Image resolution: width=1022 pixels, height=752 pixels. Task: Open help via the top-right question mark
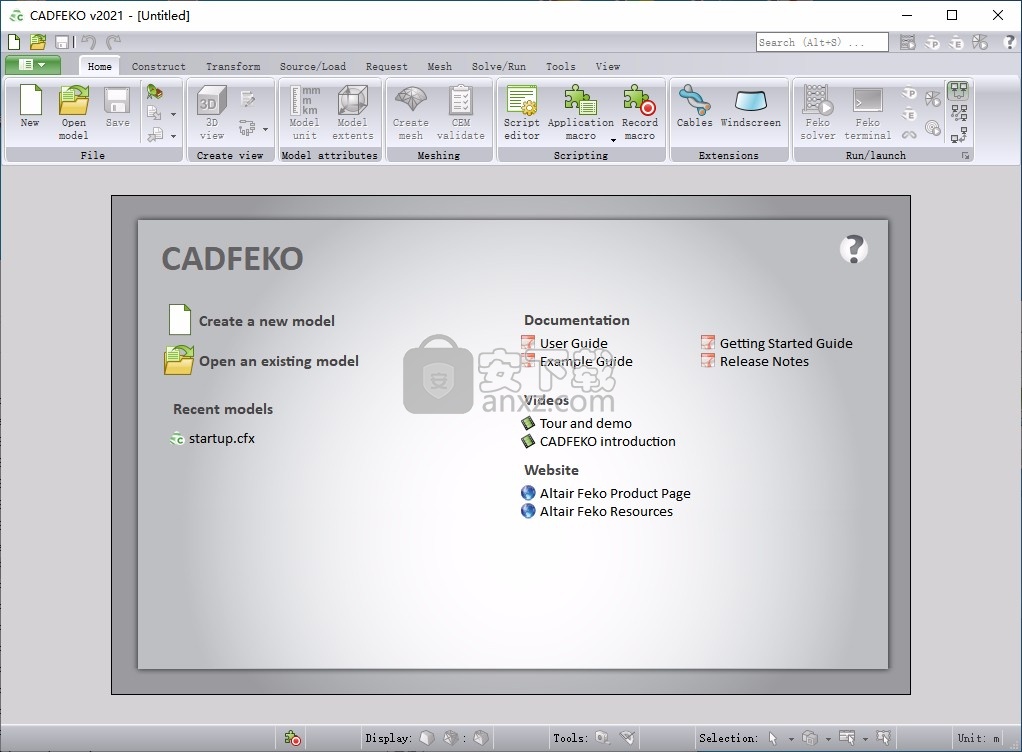(x=1009, y=42)
